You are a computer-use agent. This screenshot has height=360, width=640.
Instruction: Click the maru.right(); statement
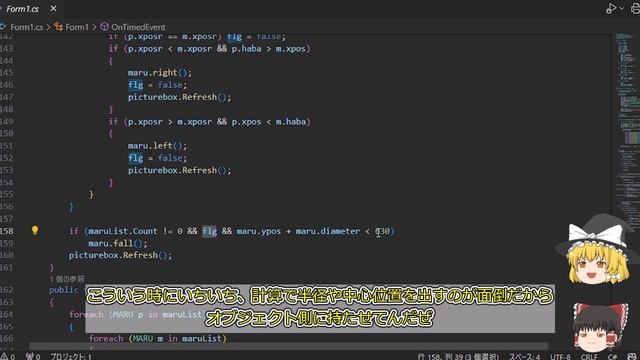point(160,73)
